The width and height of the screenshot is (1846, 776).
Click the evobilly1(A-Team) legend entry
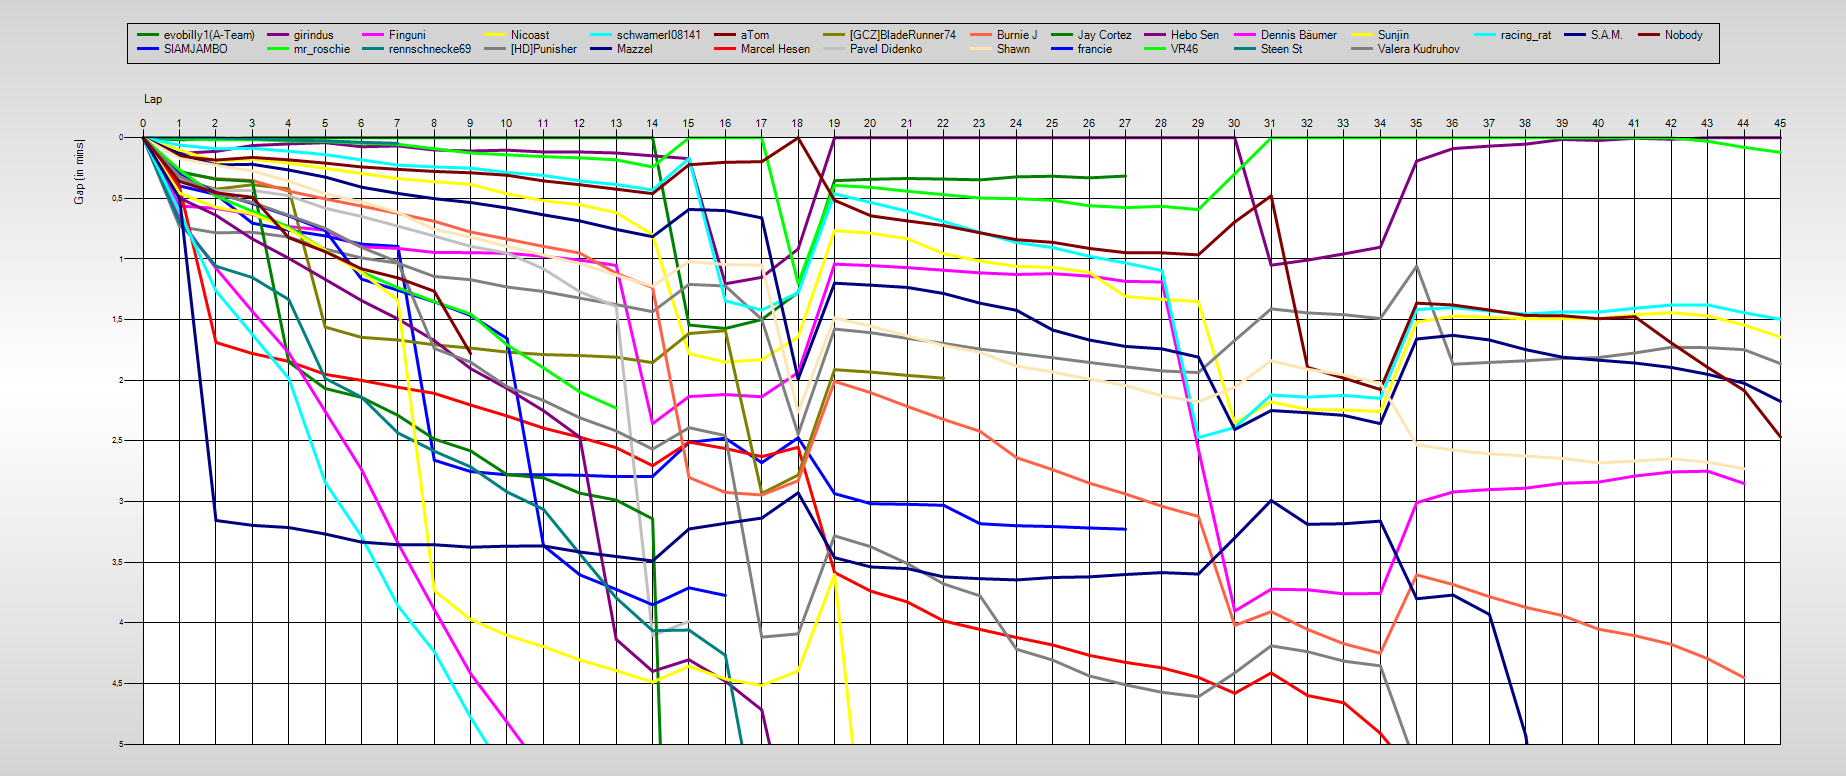(208, 35)
